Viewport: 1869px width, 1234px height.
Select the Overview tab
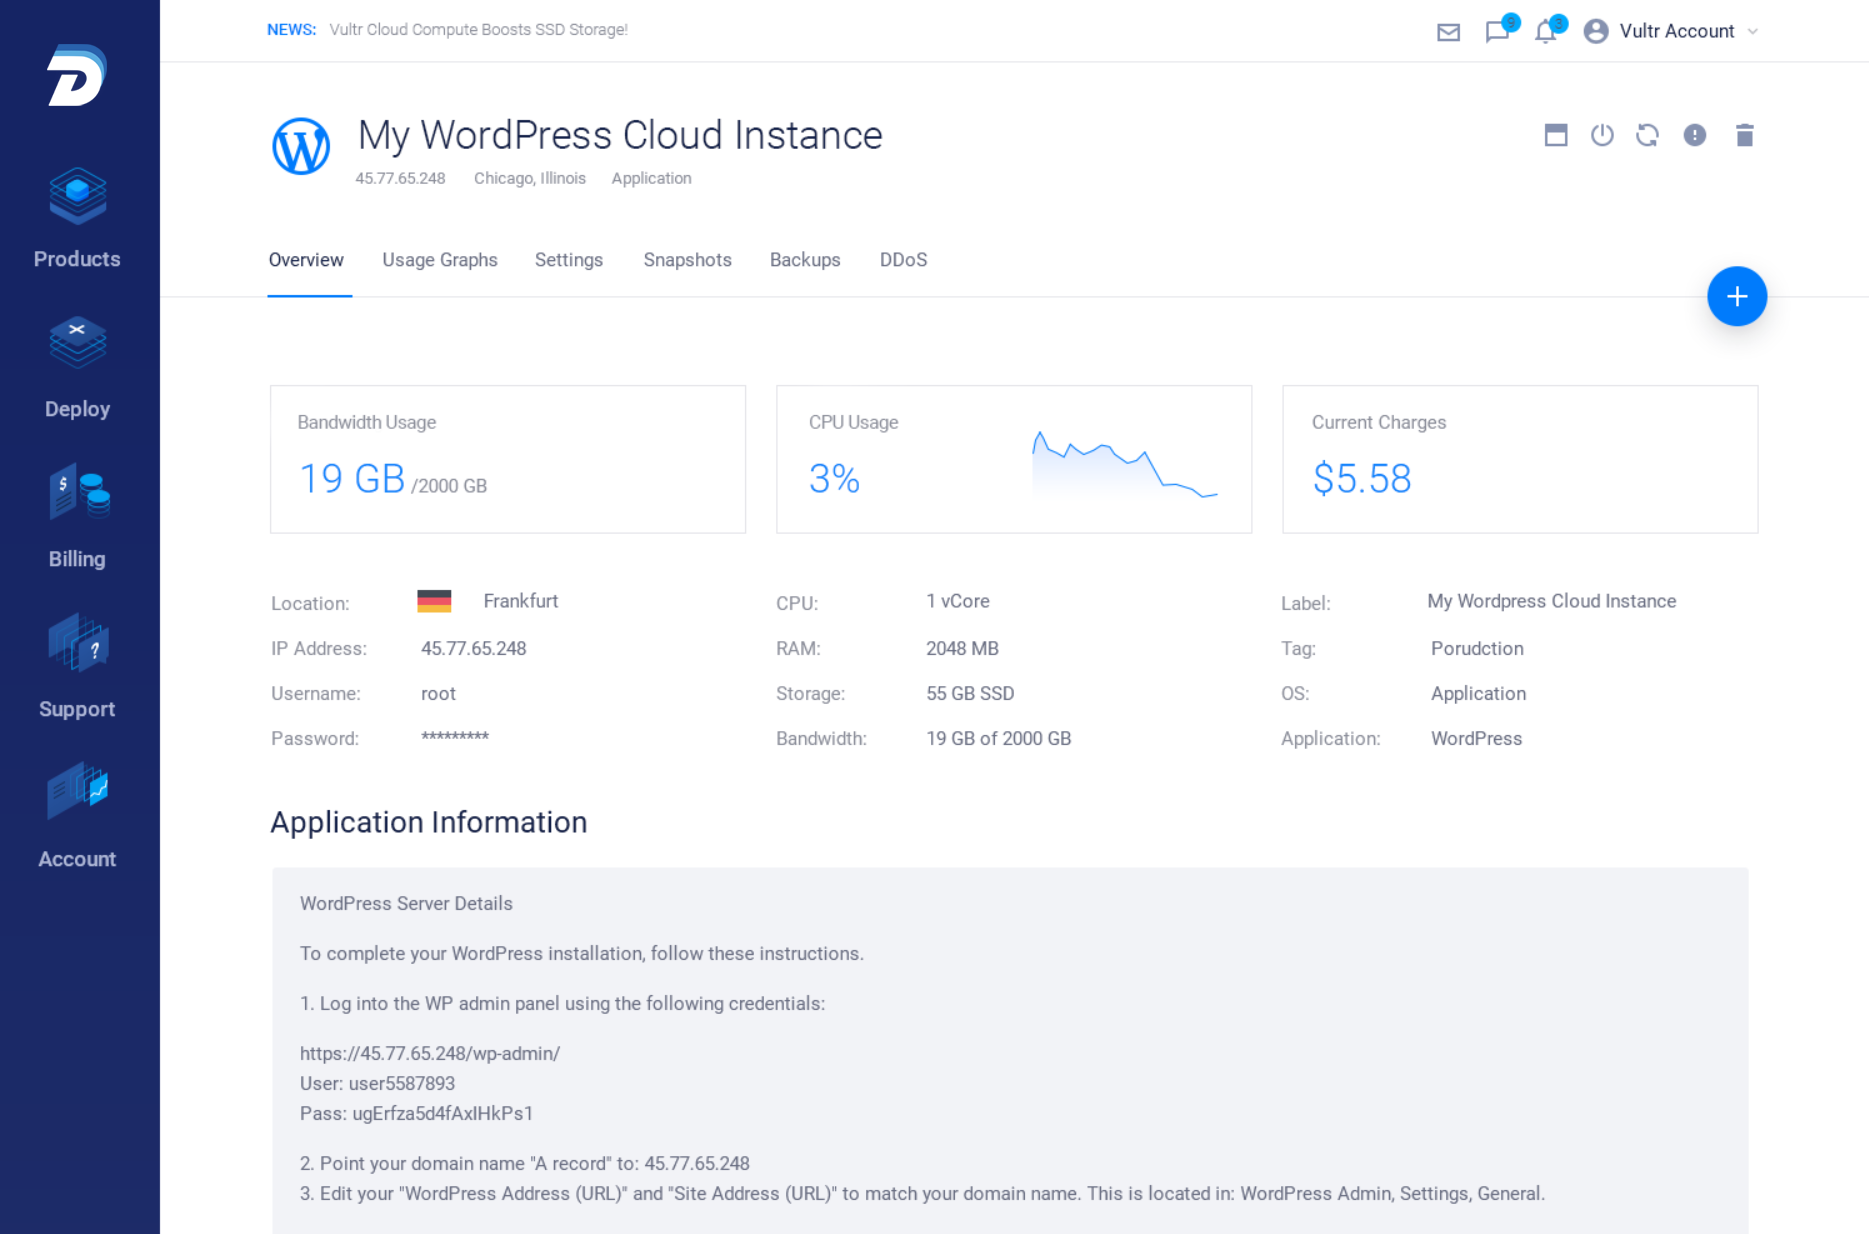tap(306, 260)
